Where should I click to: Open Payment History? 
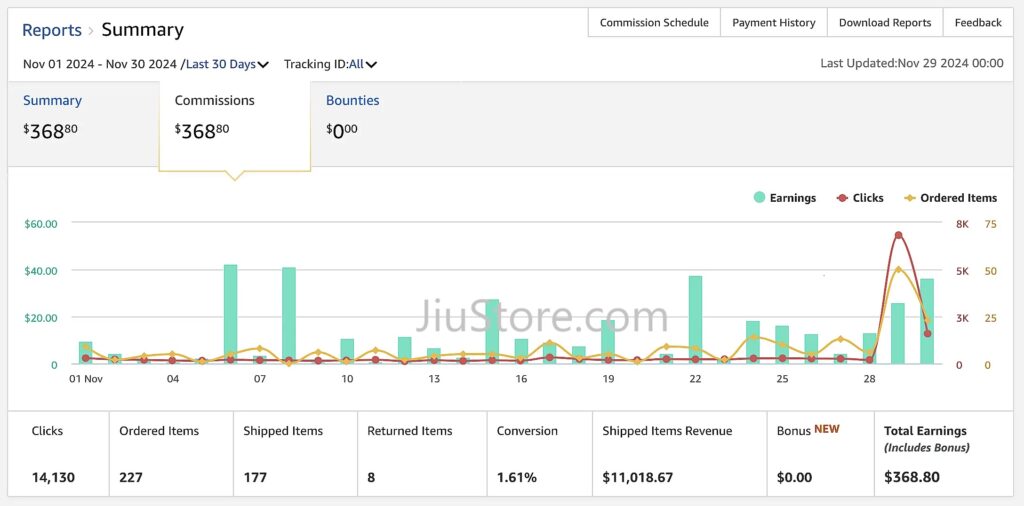click(774, 23)
